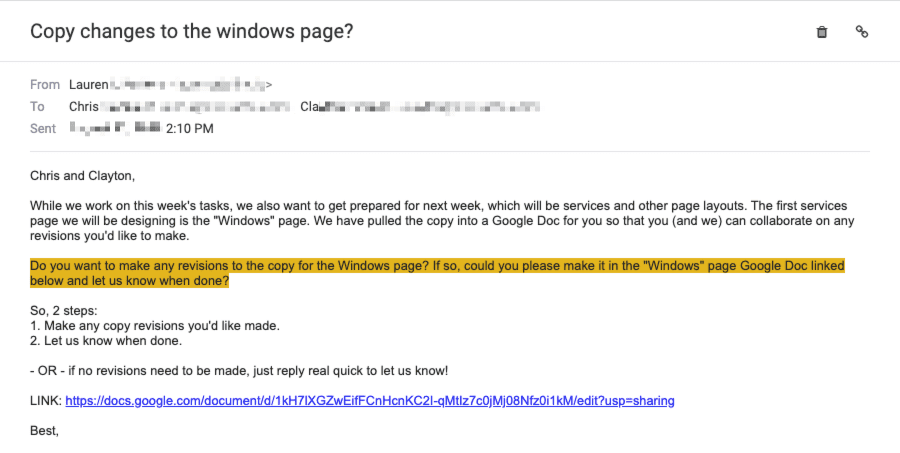Viewport: 900px width, 453px height.
Task: Select sender name Lauren in the From field
Action: pos(88,85)
